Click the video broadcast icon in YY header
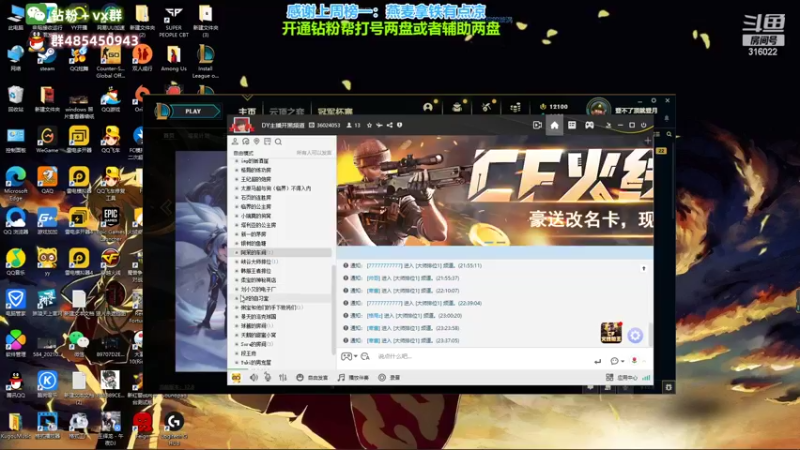Screen dimensions: 800x450 (537, 125)
